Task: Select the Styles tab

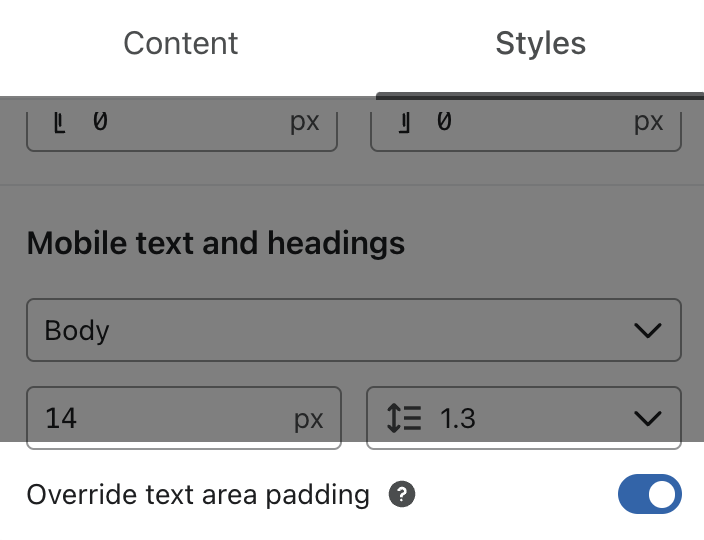Action: (x=540, y=44)
